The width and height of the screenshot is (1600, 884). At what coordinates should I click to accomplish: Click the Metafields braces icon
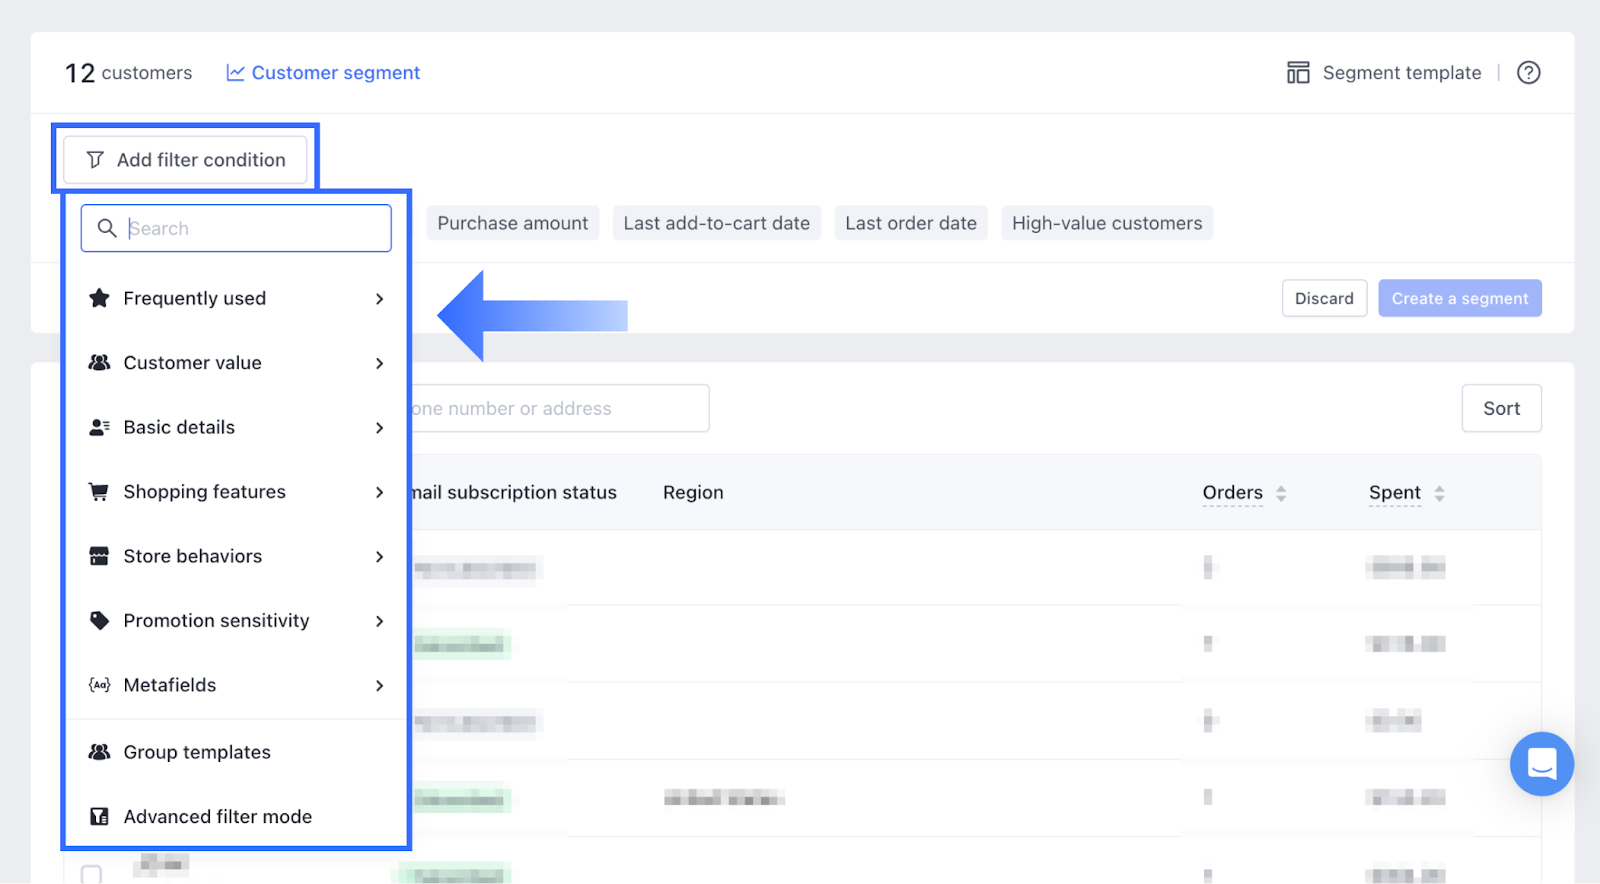click(99, 685)
